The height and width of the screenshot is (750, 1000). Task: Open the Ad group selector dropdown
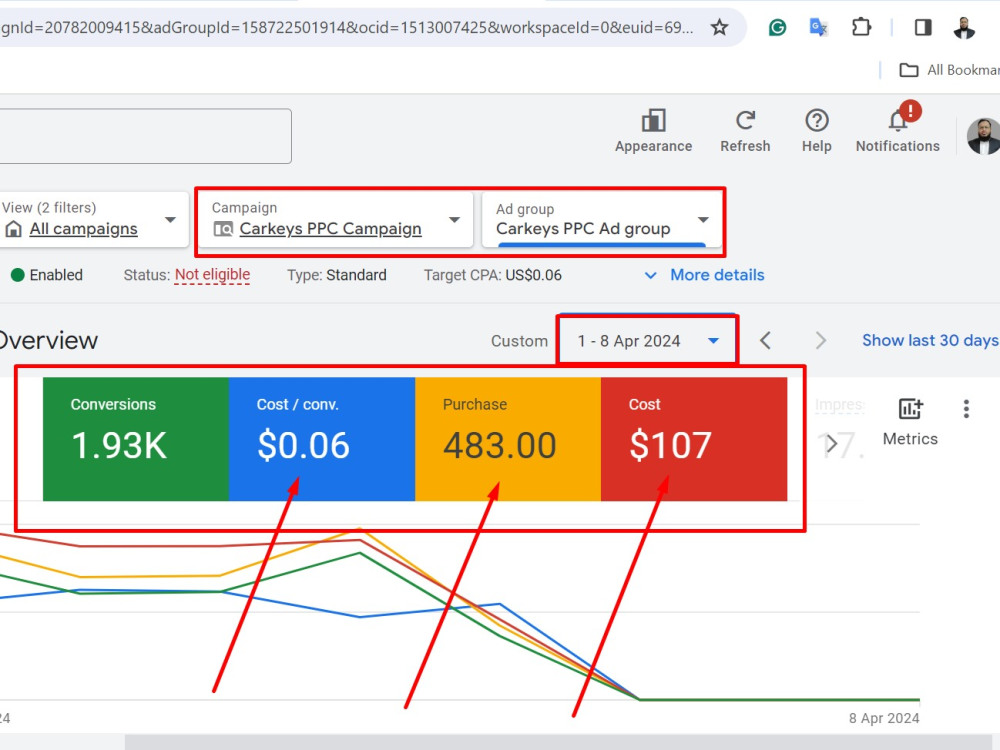[x=602, y=219]
